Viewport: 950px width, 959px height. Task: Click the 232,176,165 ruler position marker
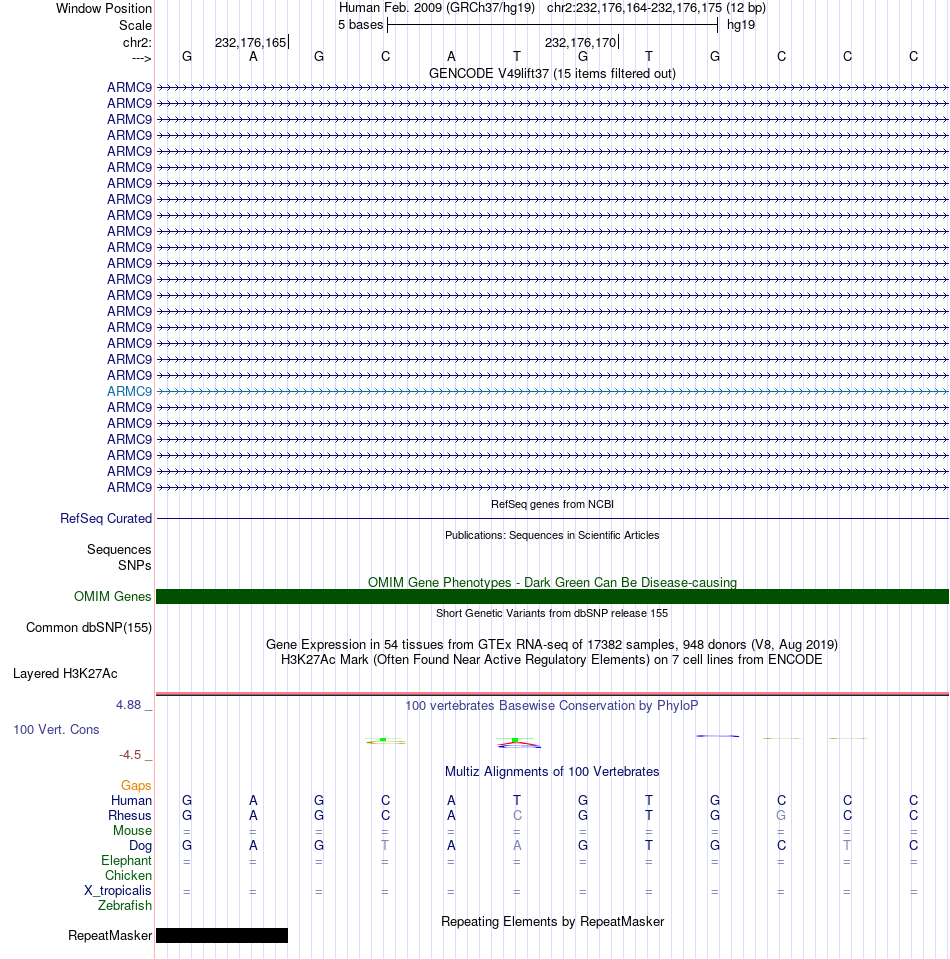[x=251, y=42]
